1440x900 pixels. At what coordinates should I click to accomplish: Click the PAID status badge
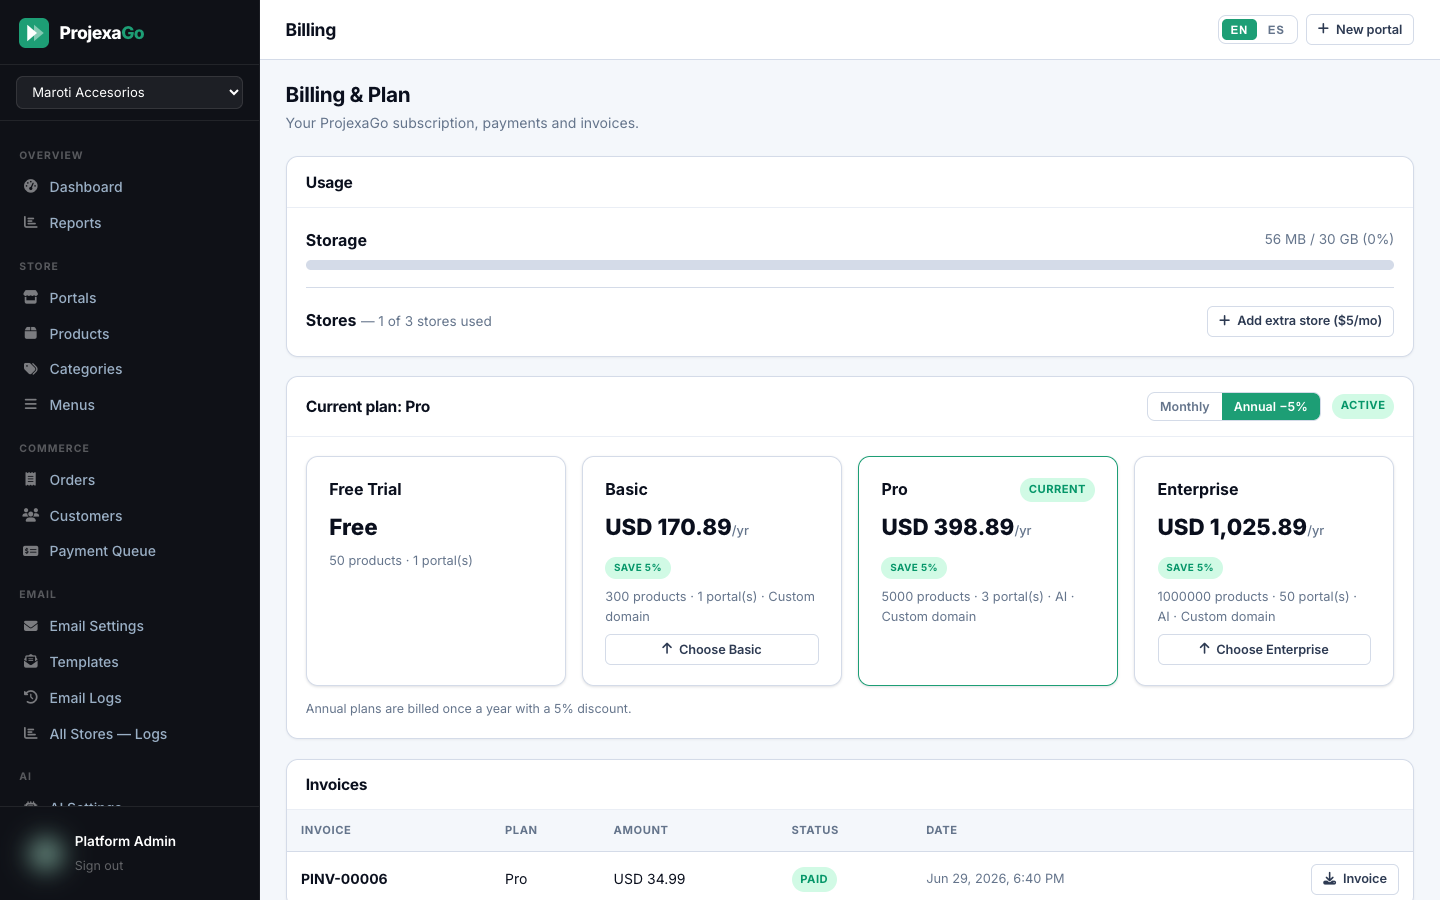point(814,879)
